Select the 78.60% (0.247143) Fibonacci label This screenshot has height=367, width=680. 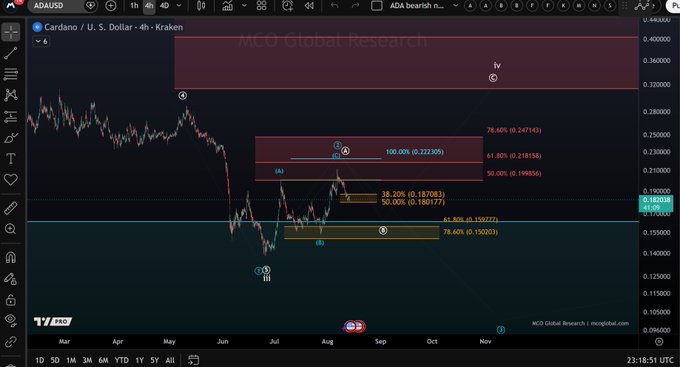click(514, 130)
